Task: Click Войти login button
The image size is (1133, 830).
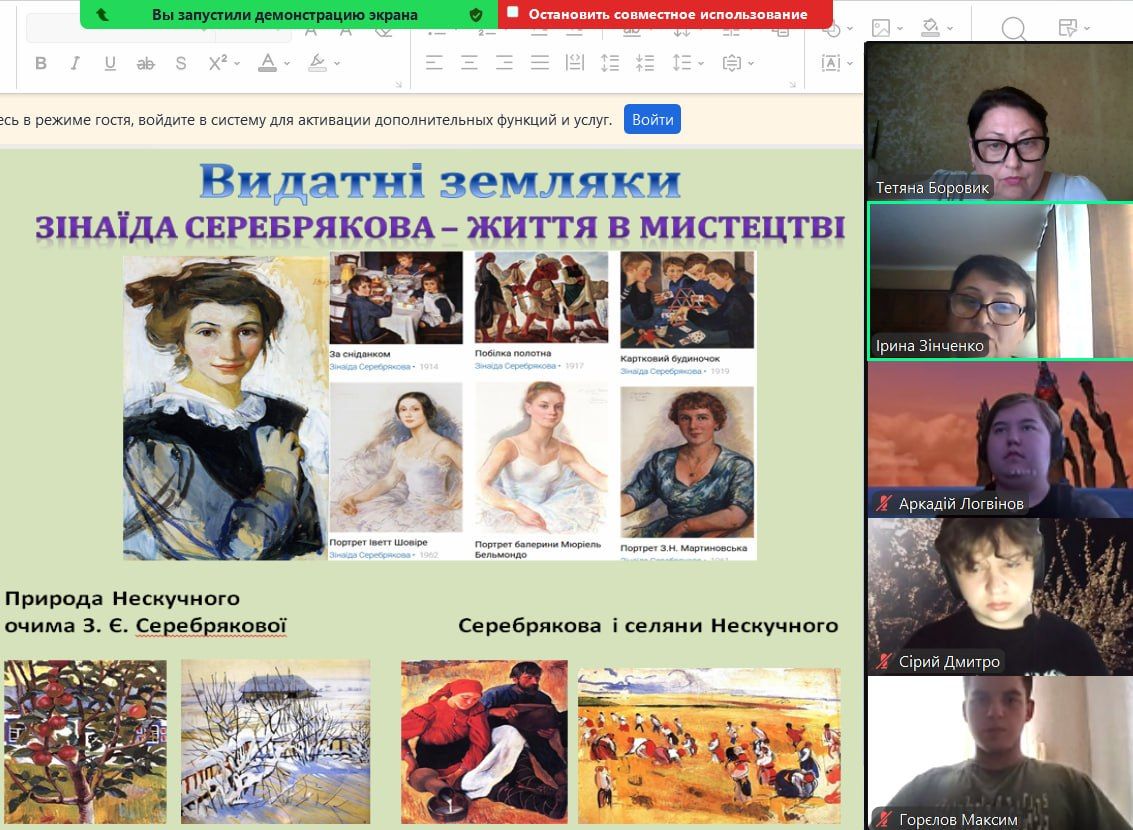Action: [652, 119]
